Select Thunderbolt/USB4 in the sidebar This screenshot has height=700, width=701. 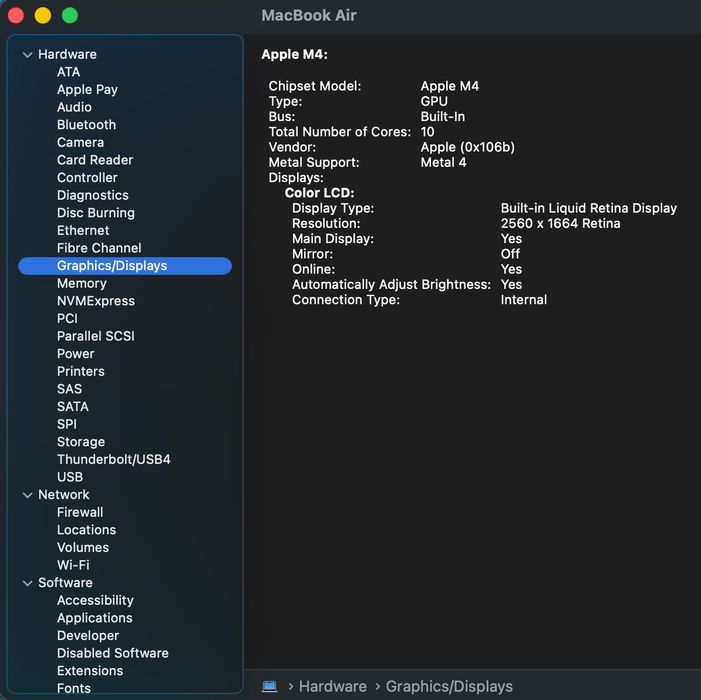click(x=114, y=460)
